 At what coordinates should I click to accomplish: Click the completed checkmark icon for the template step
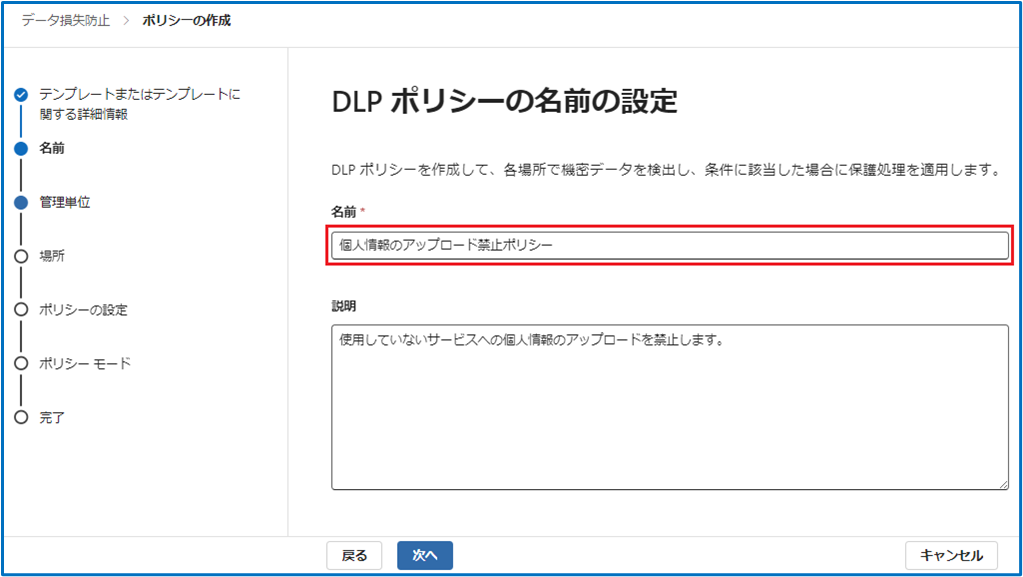pyautogui.click(x=21, y=95)
